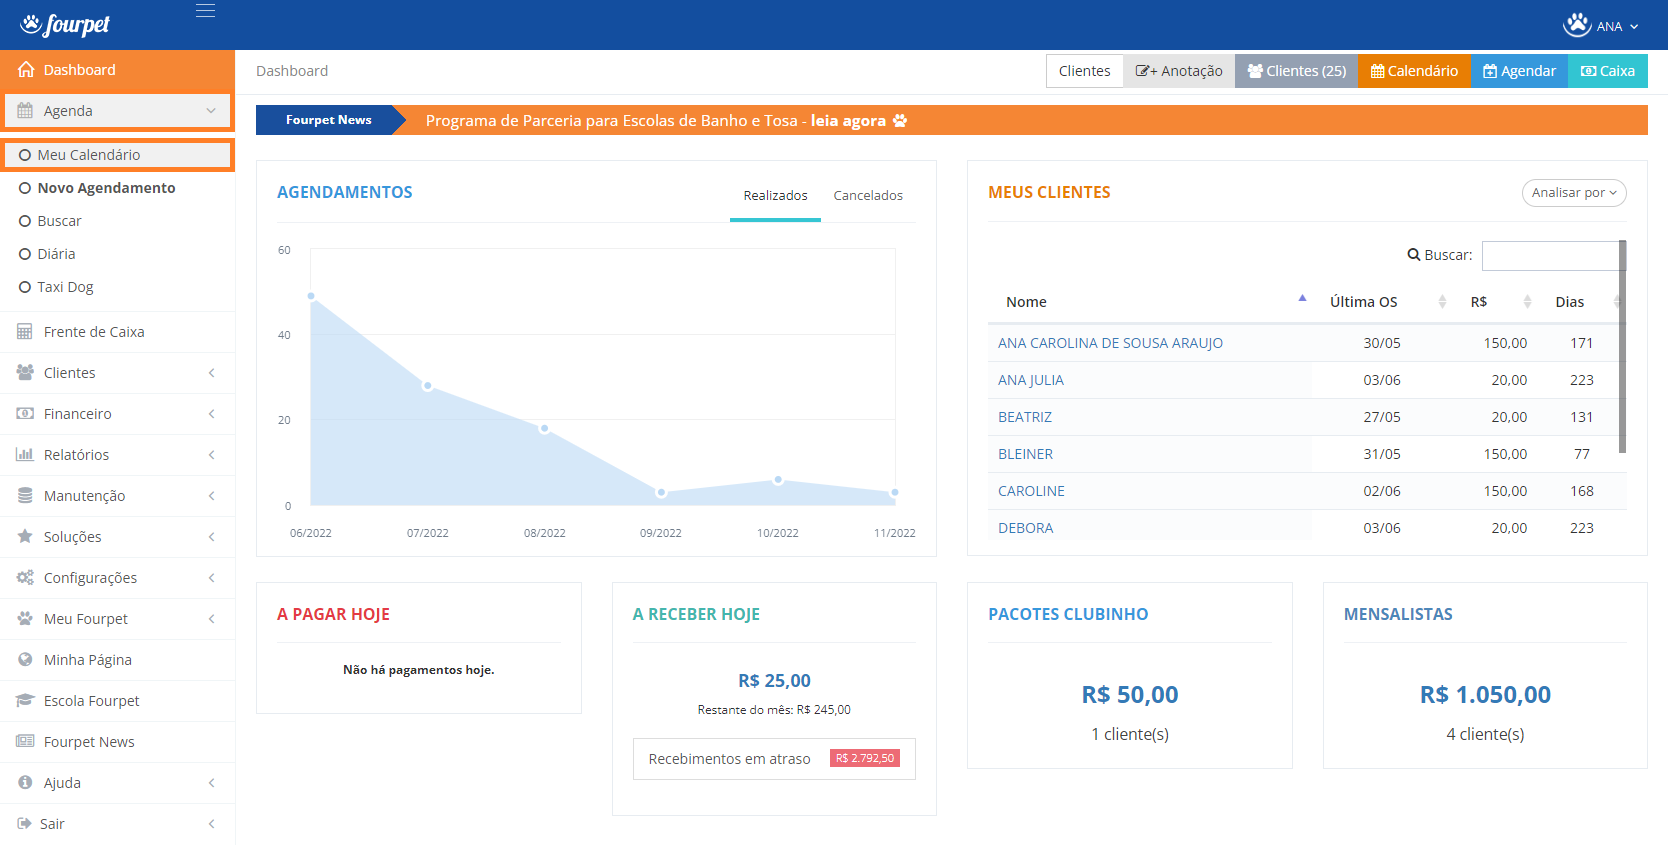Expand the Clientes sidebar chevron

click(x=211, y=373)
